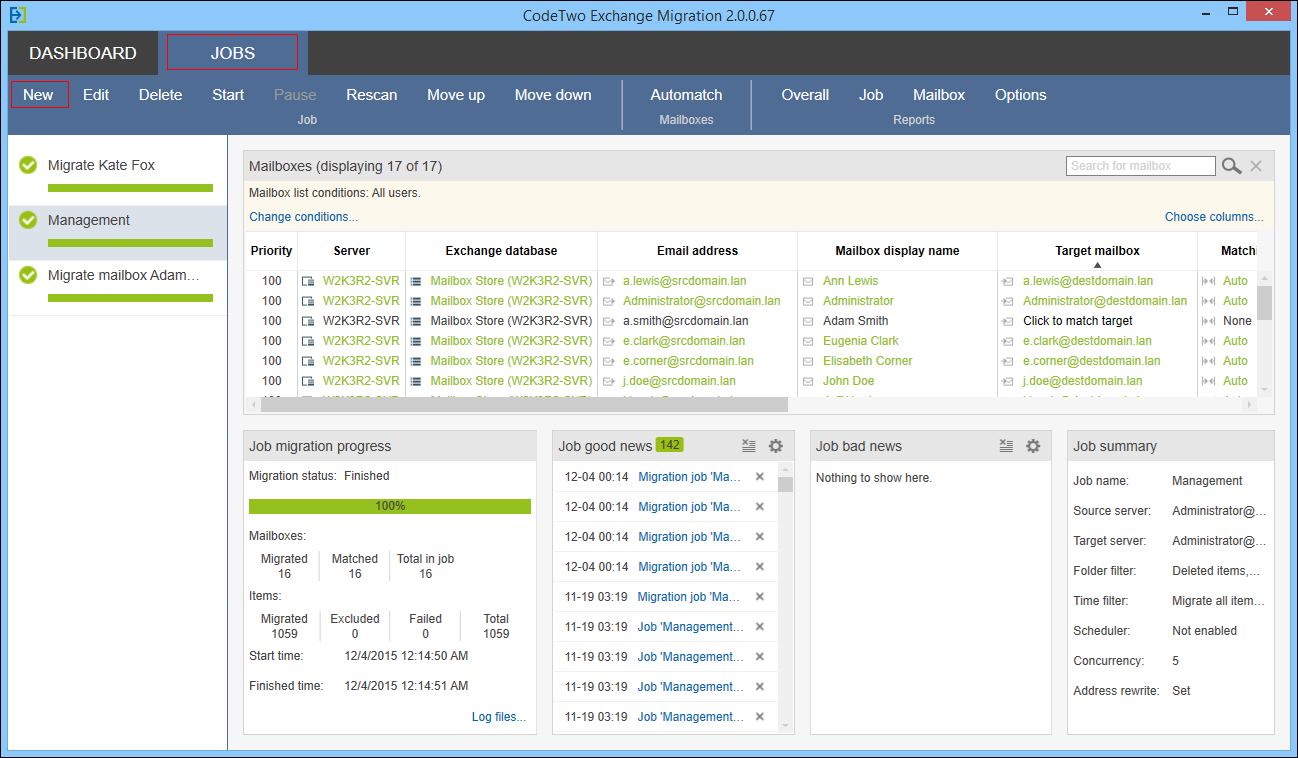Click clear list icon in Job good news
Image resolution: width=1298 pixels, height=758 pixels.
coord(748,446)
